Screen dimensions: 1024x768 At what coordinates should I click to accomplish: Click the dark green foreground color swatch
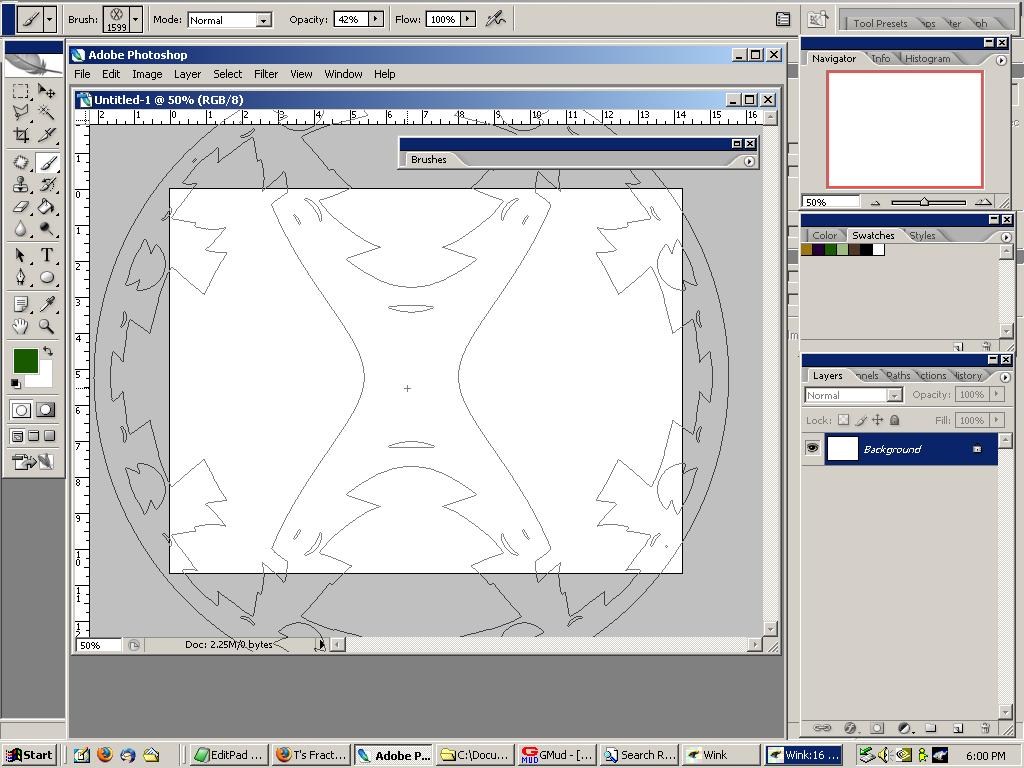click(x=25, y=361)
